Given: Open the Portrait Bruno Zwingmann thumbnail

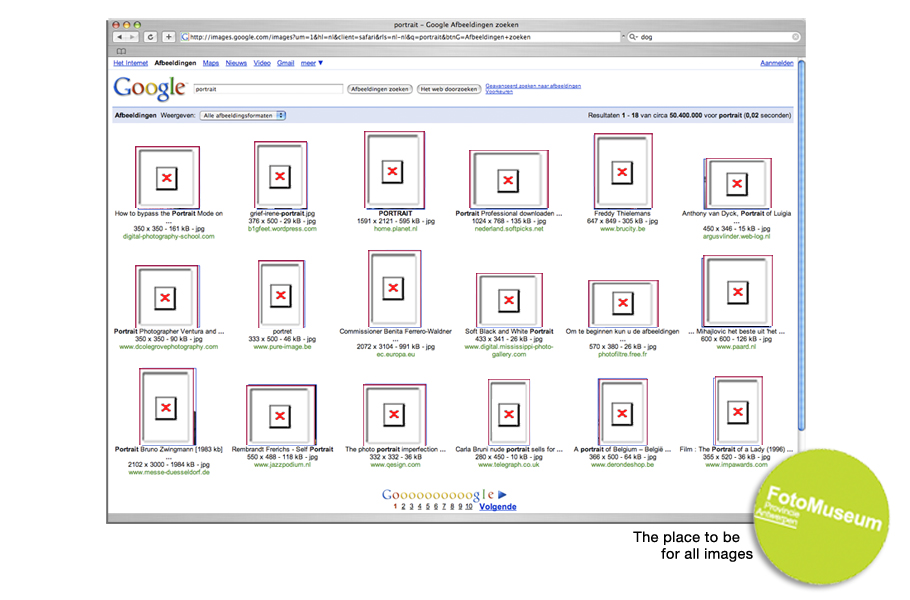Looking at the screenshot, I should [167, 406].
